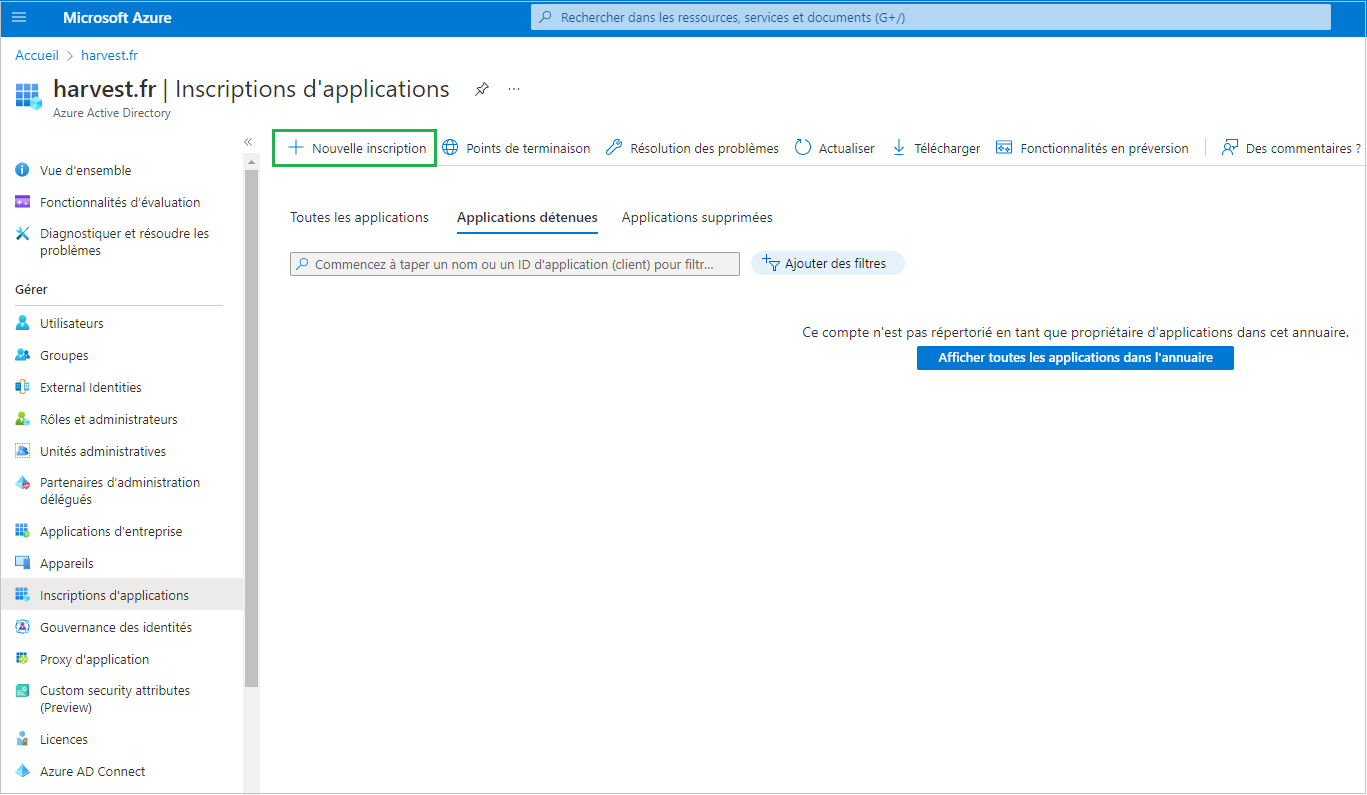The width and height of the screenshot is (1367, 795).
Task: Click the sidebar vertical scrollbar
Action: [251, 430]
